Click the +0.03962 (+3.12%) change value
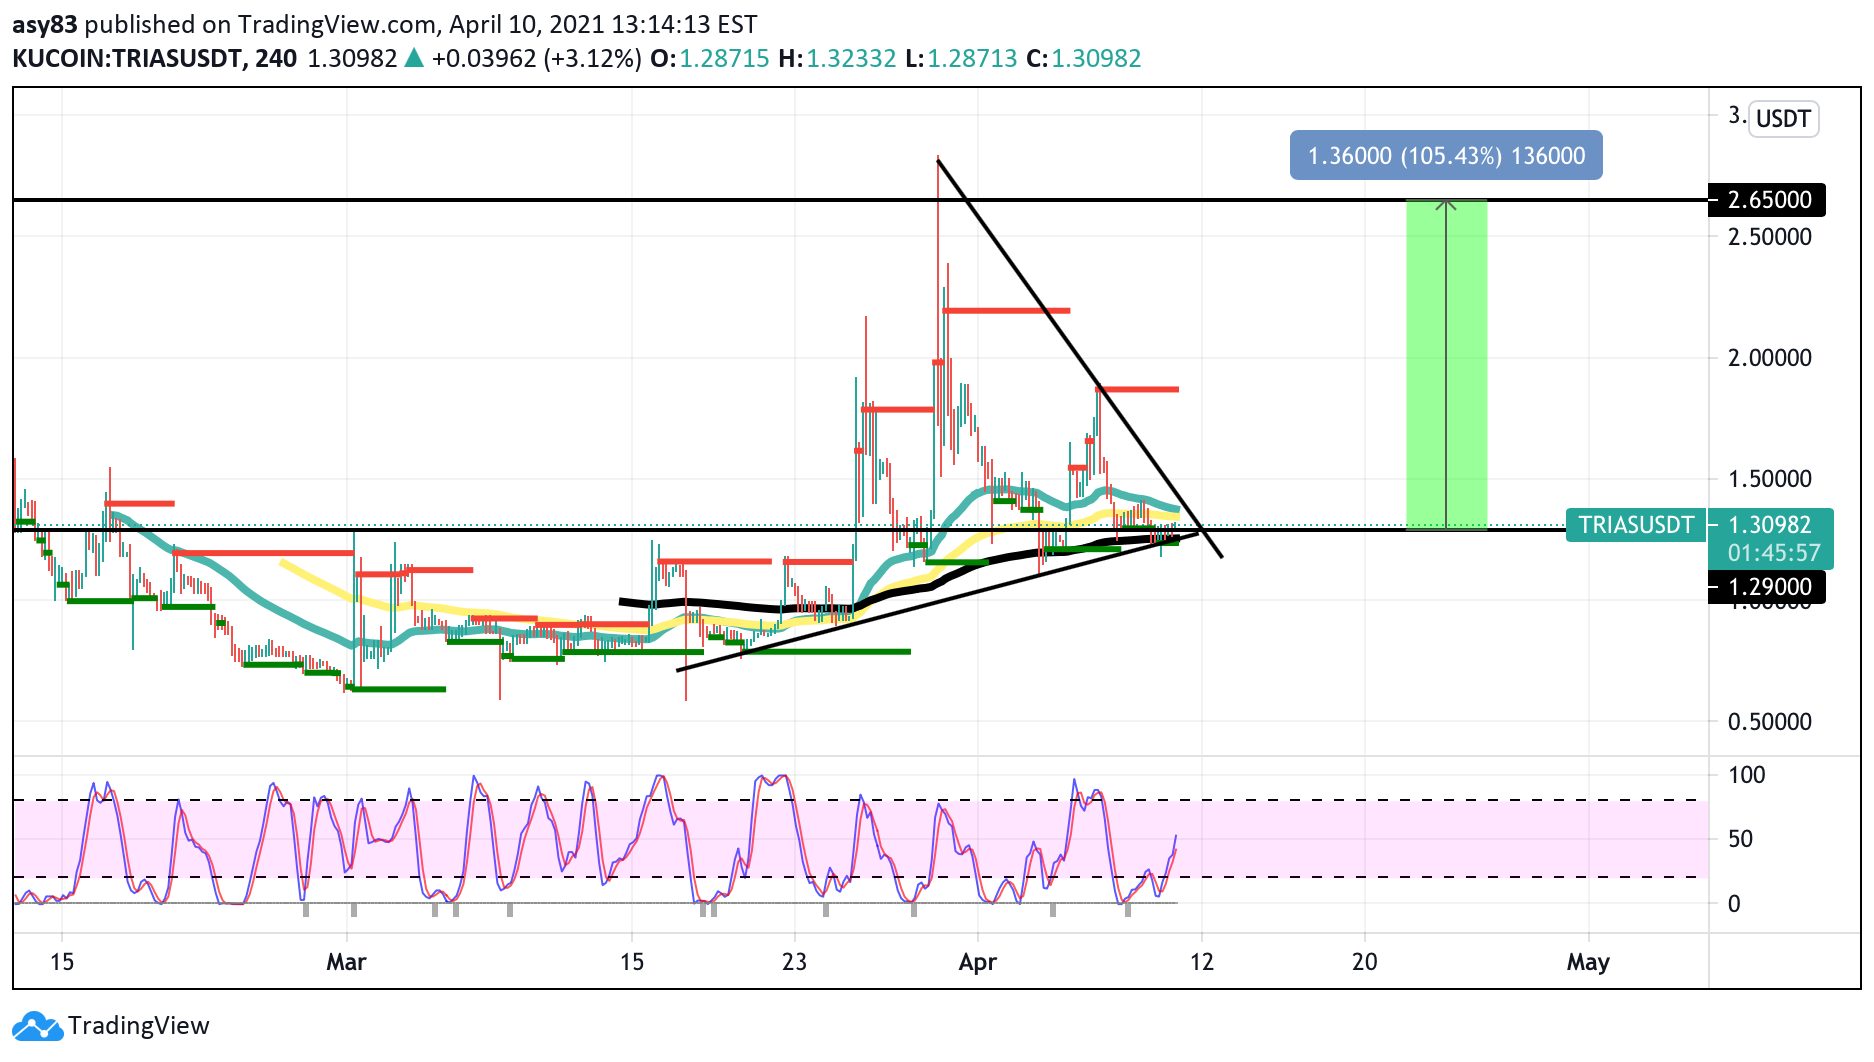1874x1062 pixels. pyautogui.click(x=536, y=58)
